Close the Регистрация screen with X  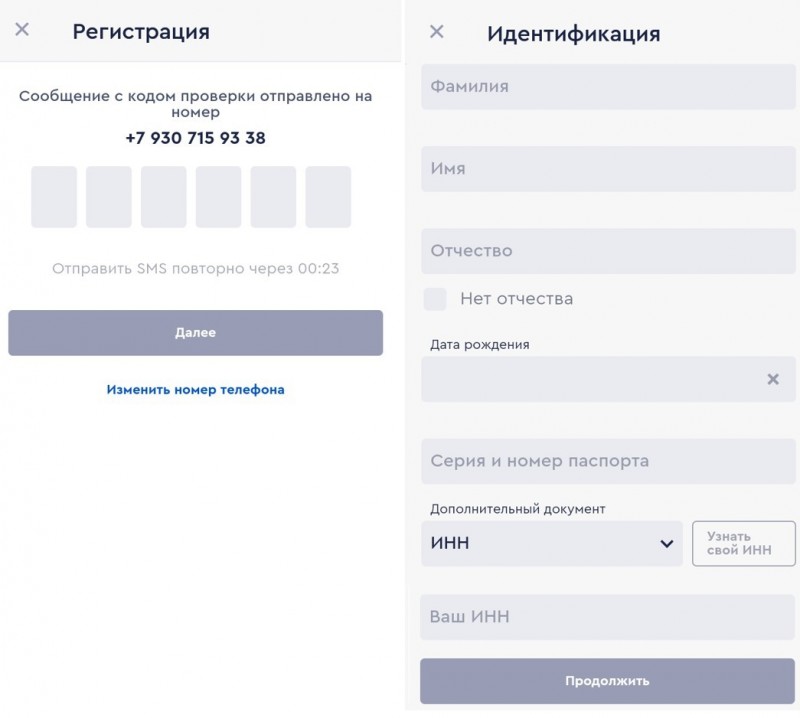pos(22,29)
